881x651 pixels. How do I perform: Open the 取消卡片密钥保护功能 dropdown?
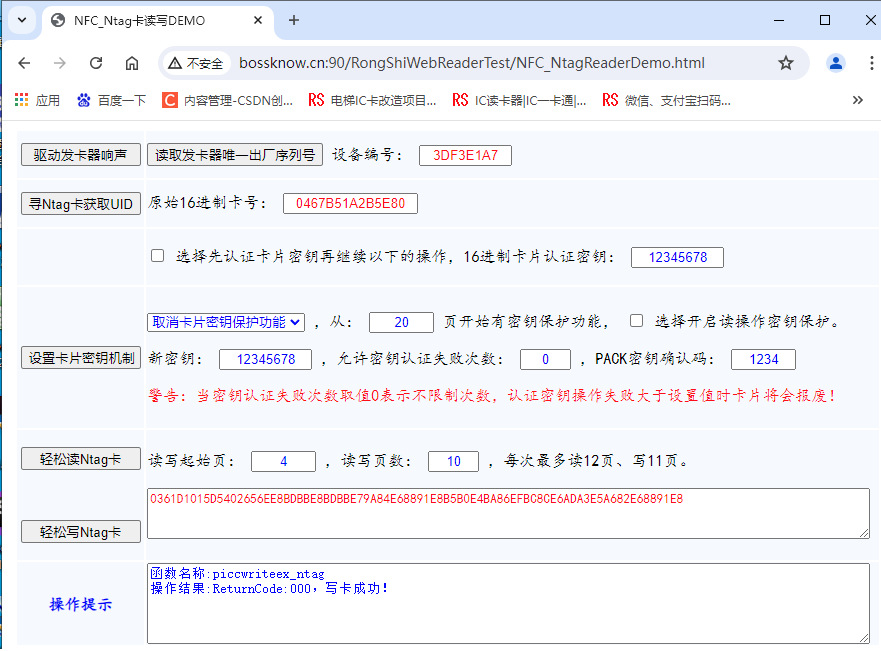tap(226, 322)
